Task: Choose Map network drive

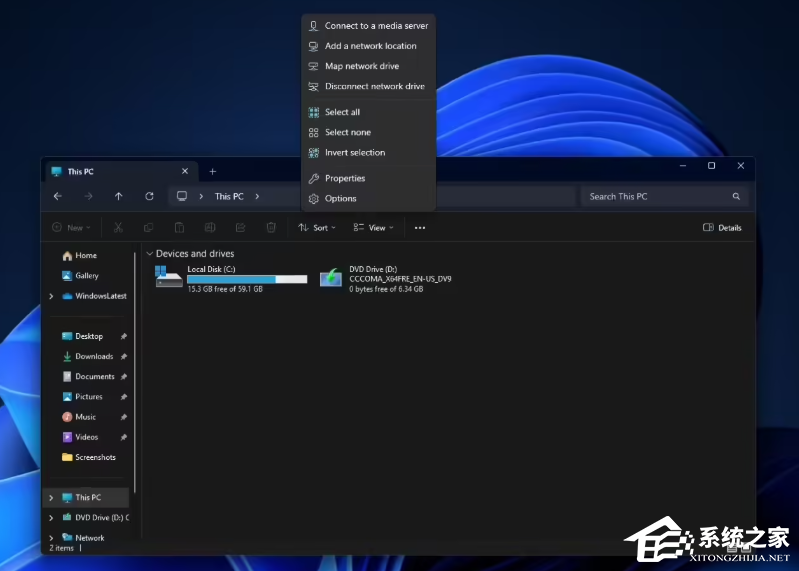Action: point(369,66)
